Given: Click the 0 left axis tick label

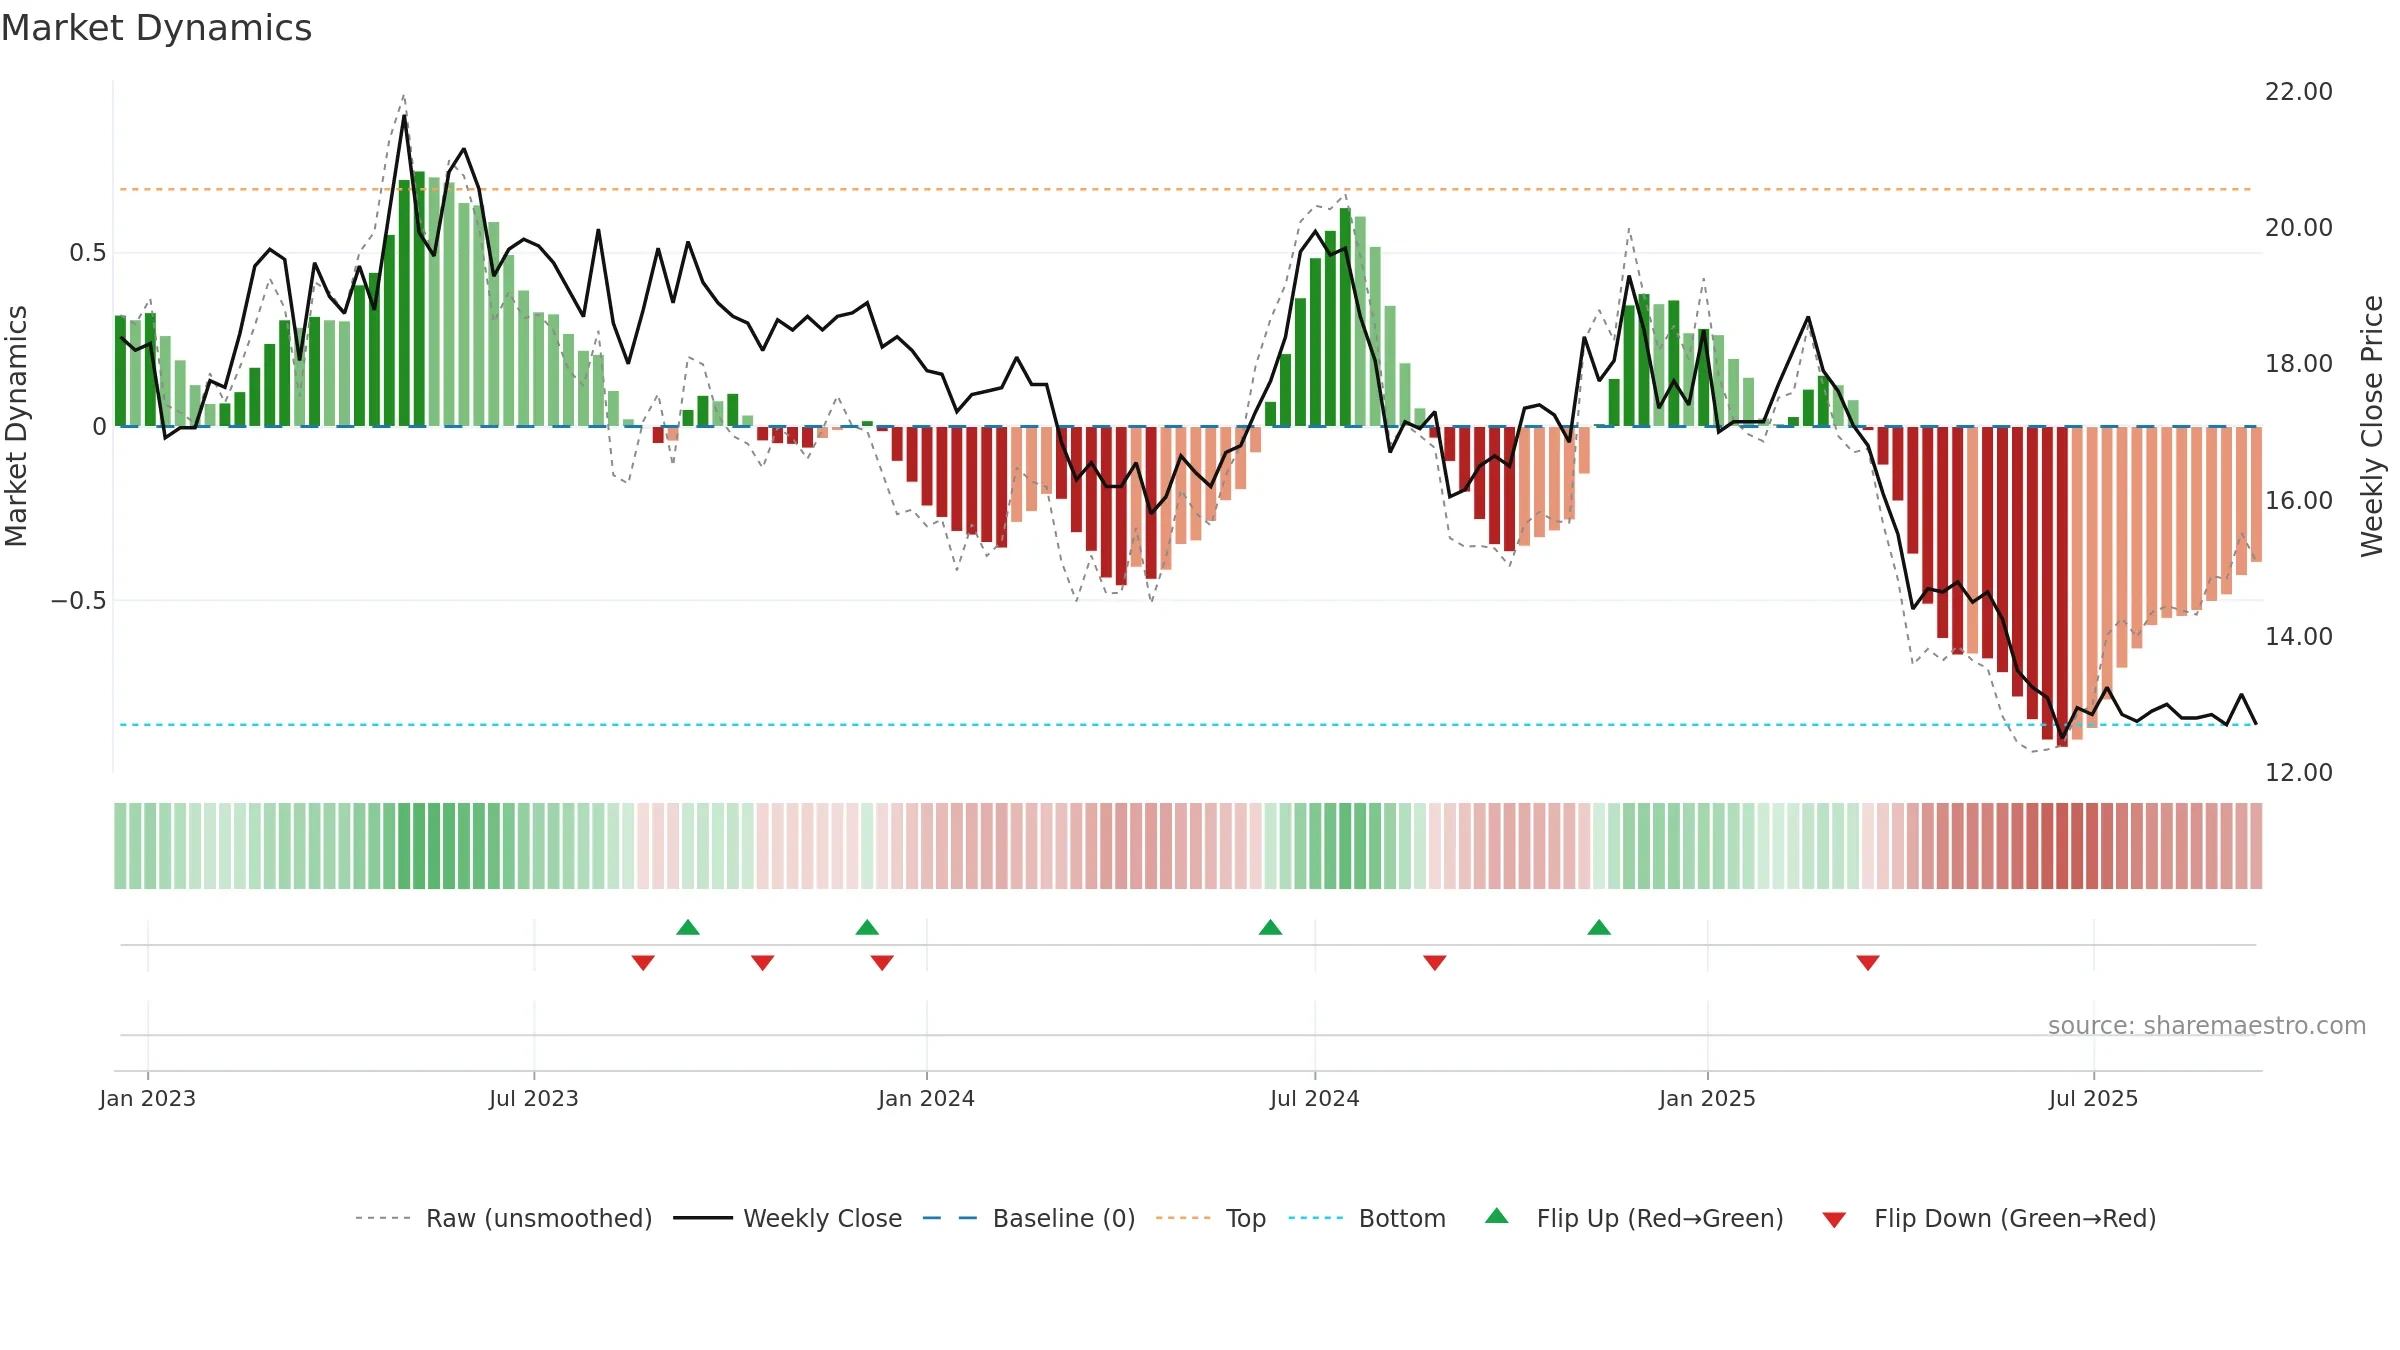Looking at the screenshot, I should click(x=99, y=427).
